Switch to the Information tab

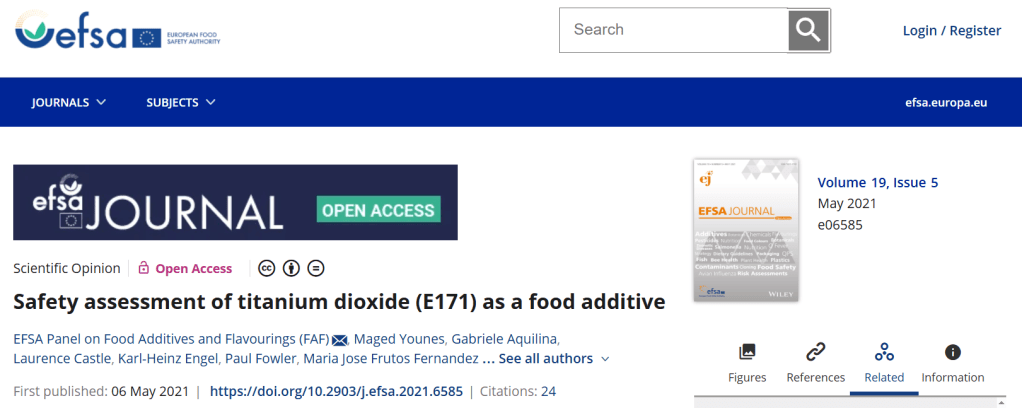coord(952,364)
